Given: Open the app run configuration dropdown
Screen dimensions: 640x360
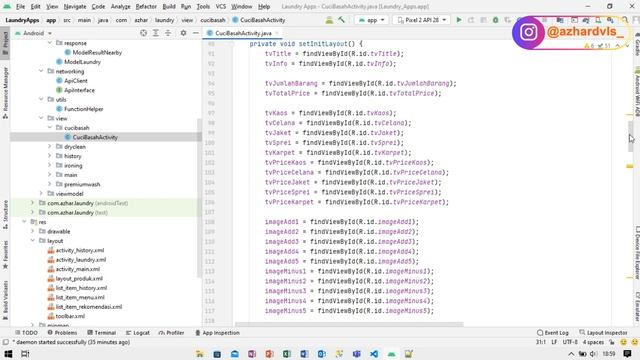Looking at the screenshot, I should (x=371, y=20).
